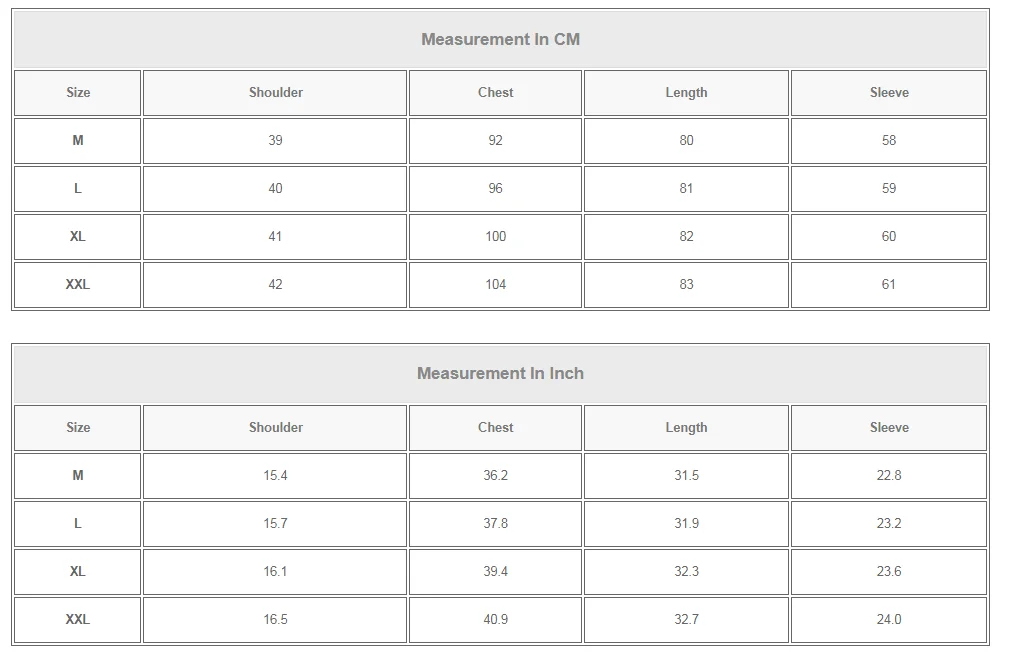Click the 'Measurement In CM' table title

click(500, 40)
